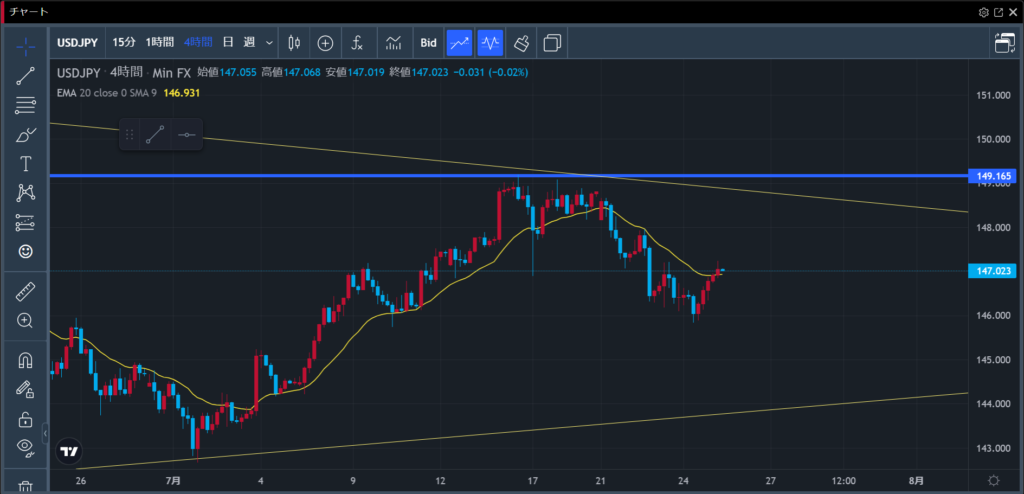Click the paintbrush chart style icon
This screenshot has width=1024, height=494.
pyautogui.click(x=521, y=43)
